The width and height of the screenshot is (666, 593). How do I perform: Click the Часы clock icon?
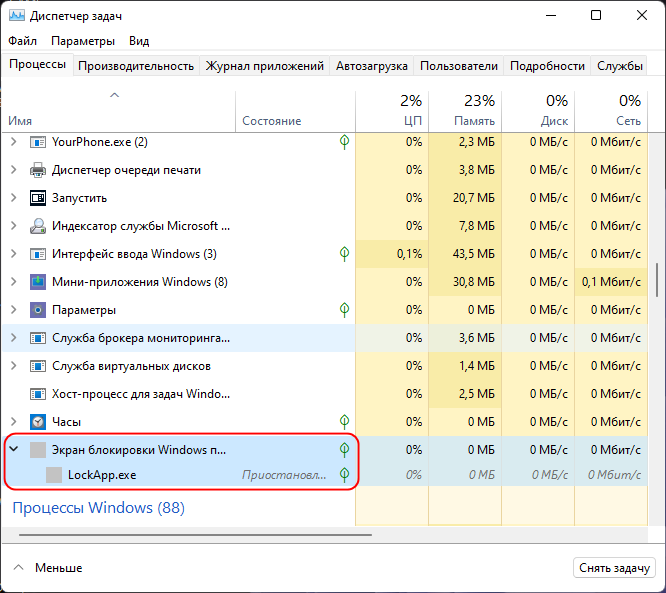[x=38, y=422]
